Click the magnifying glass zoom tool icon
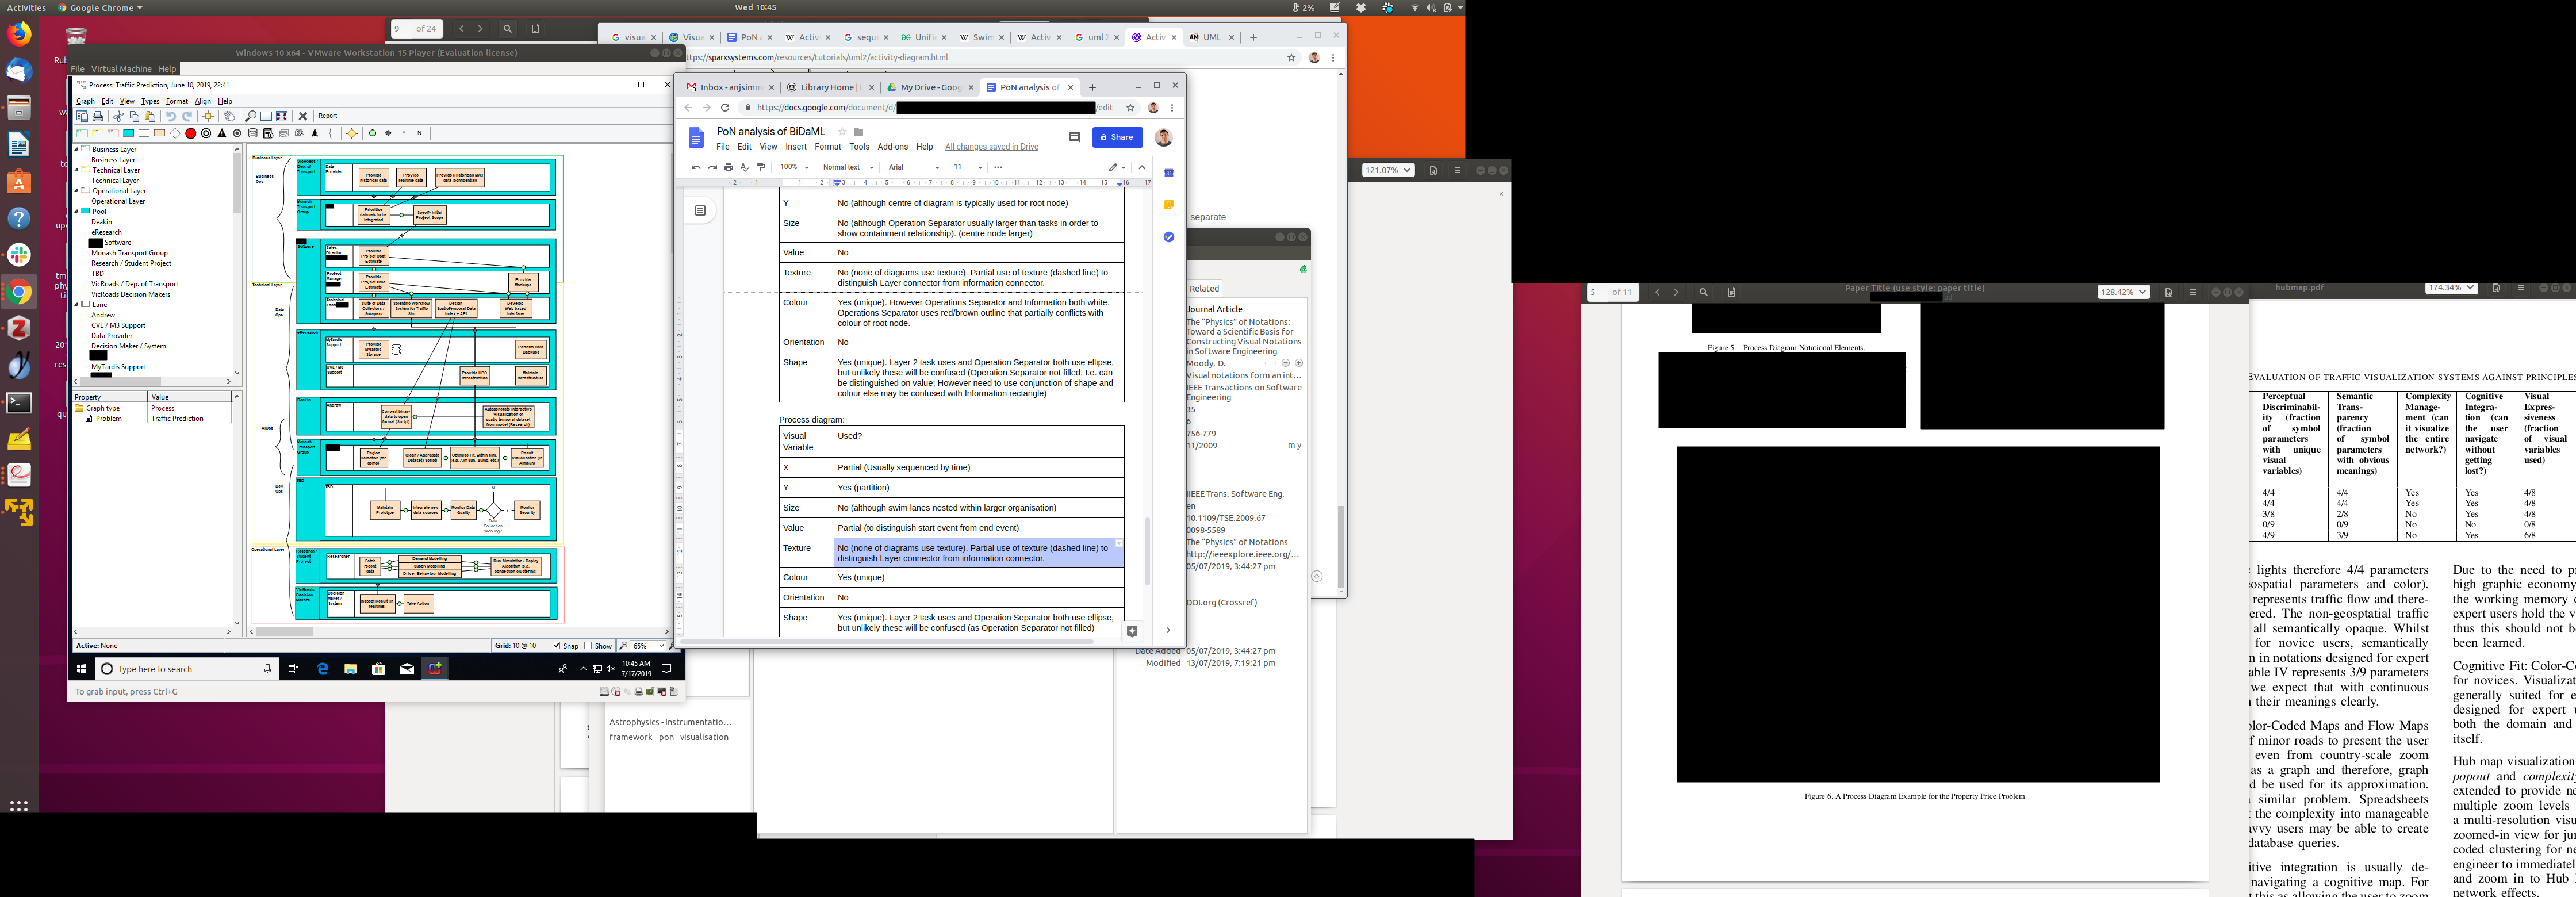2576x897 pixels. pos(250,116)
